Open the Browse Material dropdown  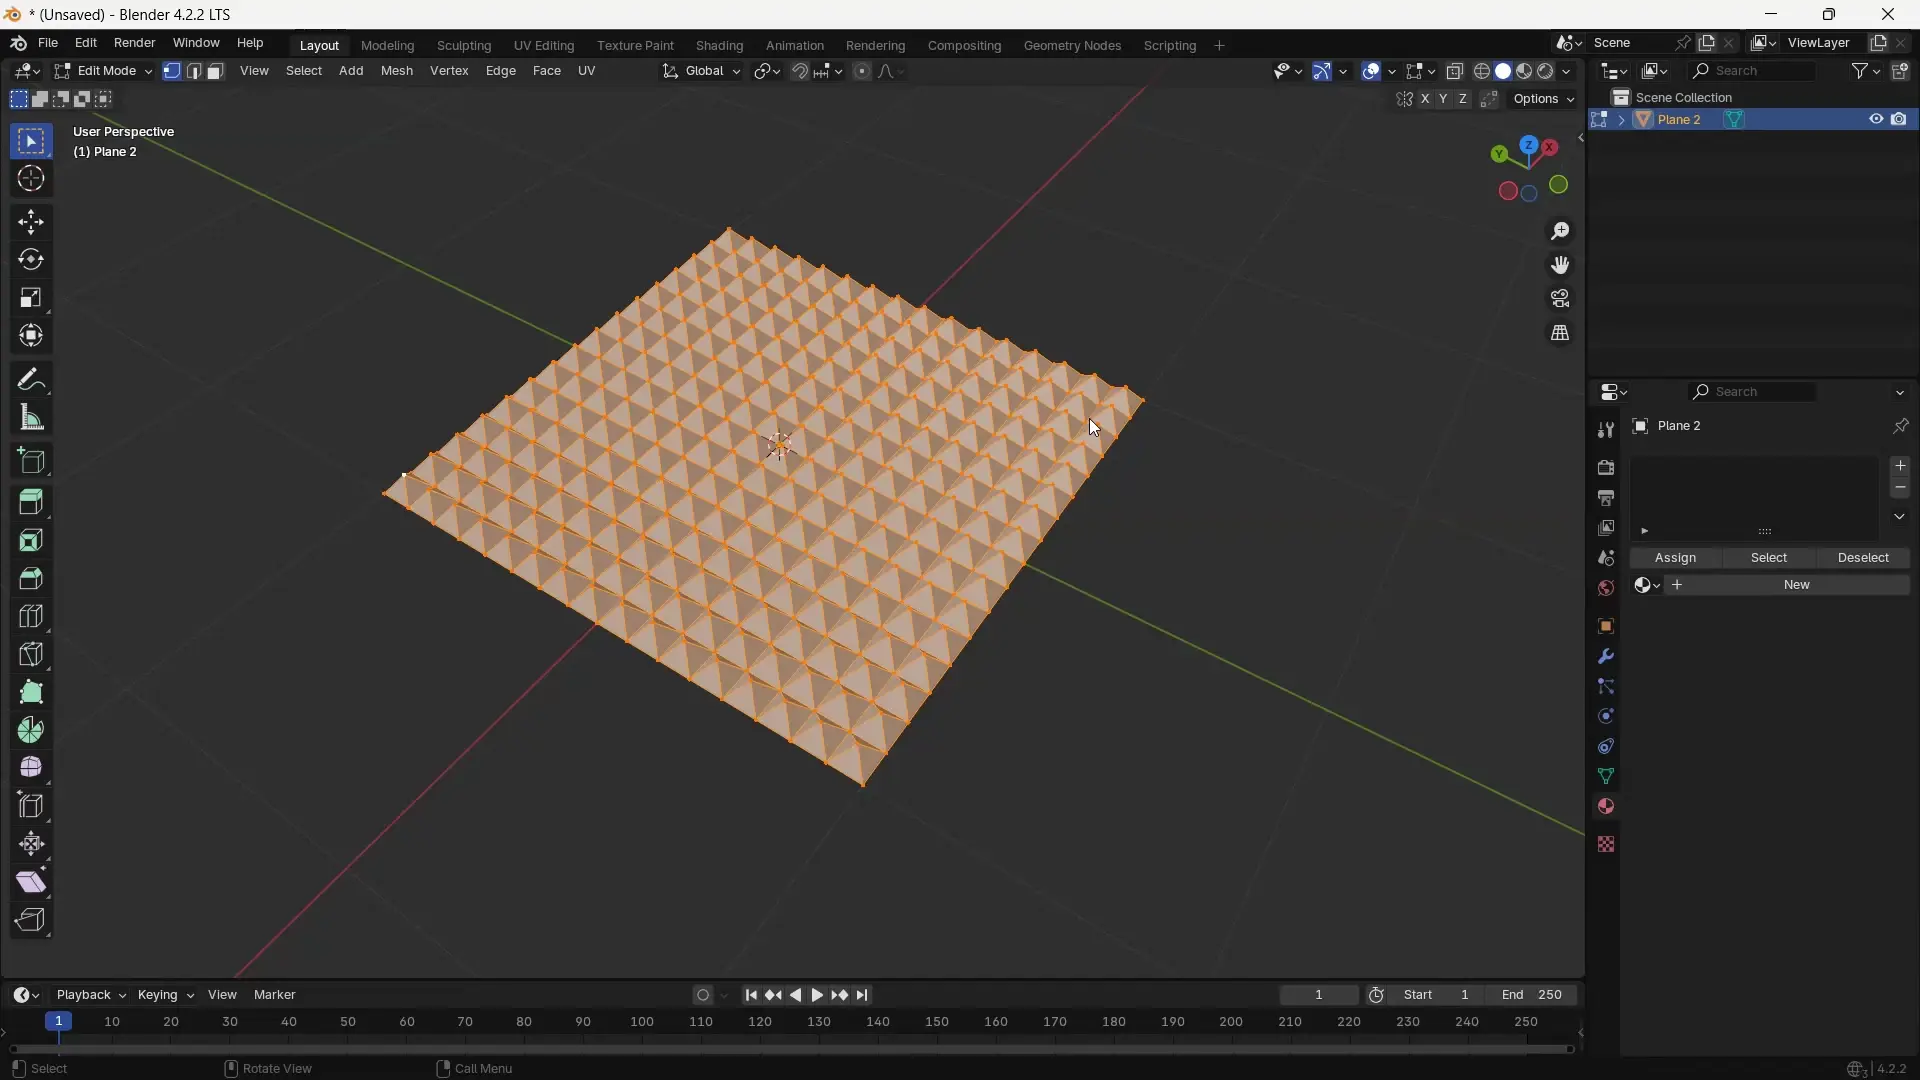pos(1648,586)
